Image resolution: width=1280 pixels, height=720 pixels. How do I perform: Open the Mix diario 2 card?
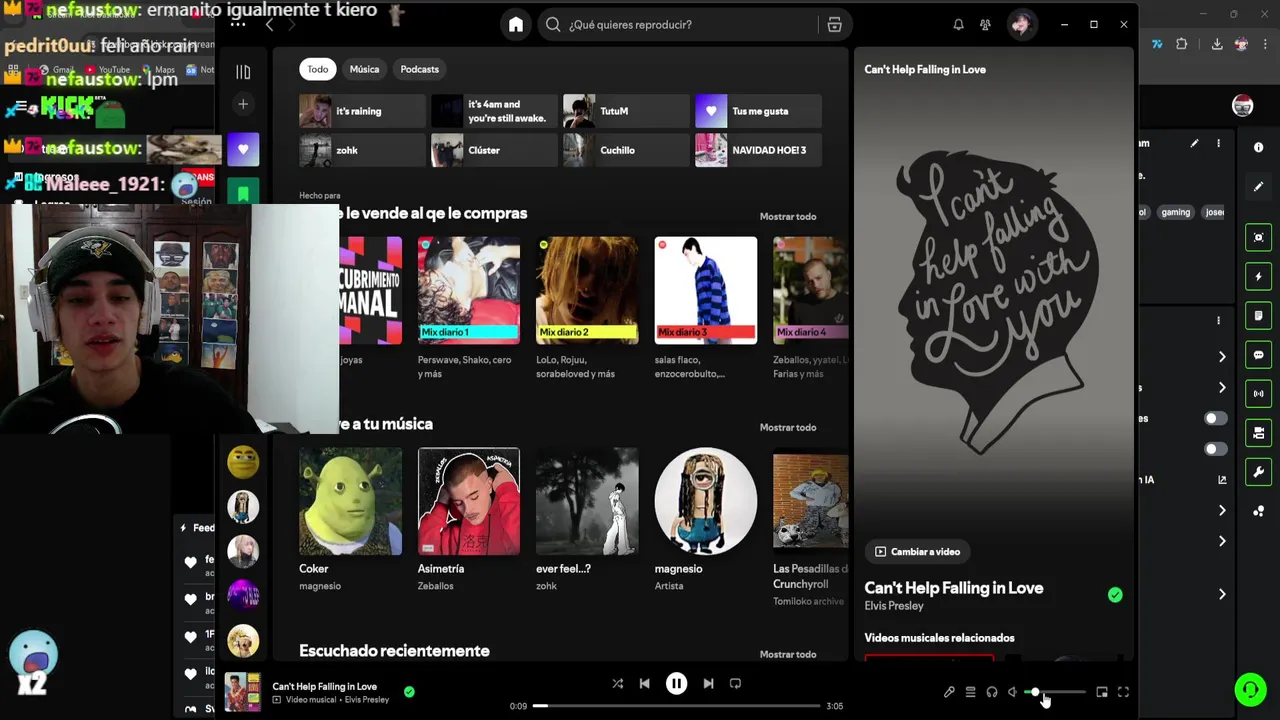point(587,308)
